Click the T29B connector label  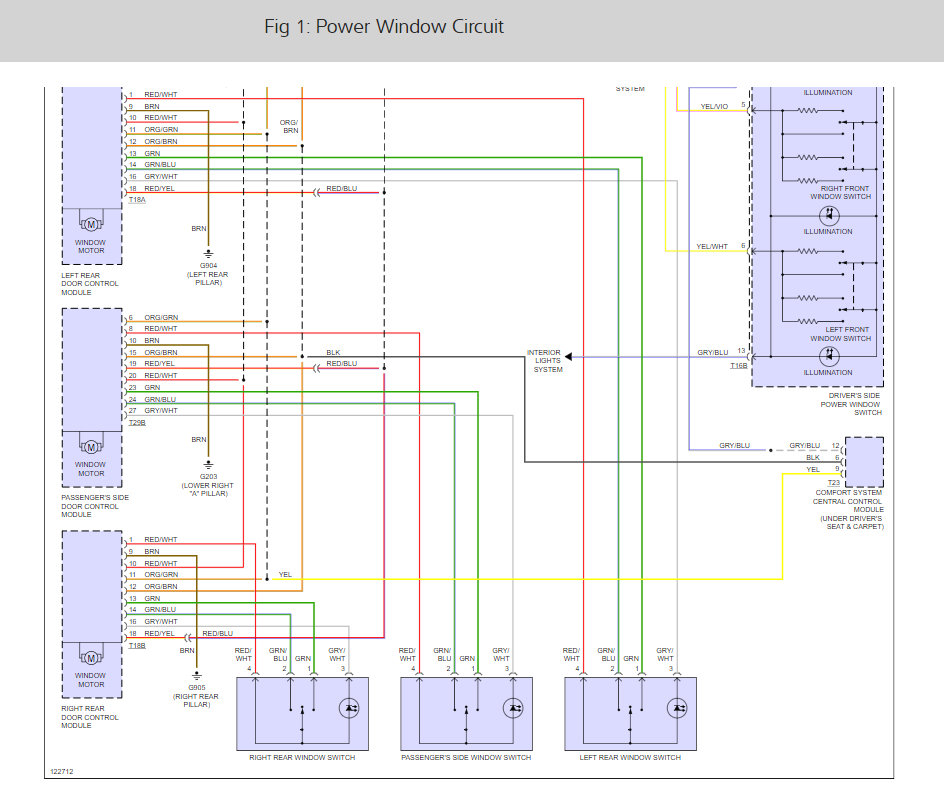[137, 423]
